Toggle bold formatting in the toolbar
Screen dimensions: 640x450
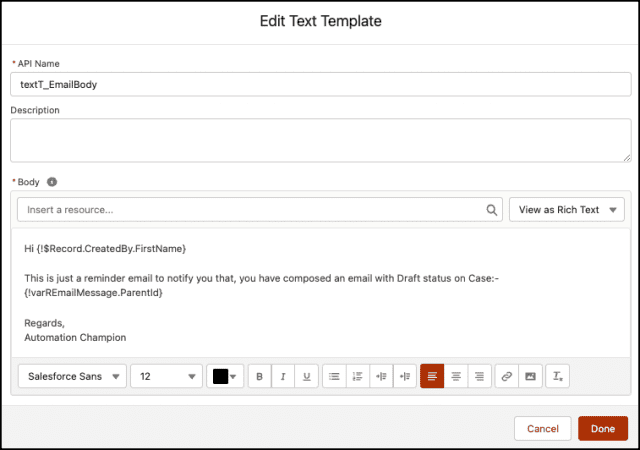point(260,377)
